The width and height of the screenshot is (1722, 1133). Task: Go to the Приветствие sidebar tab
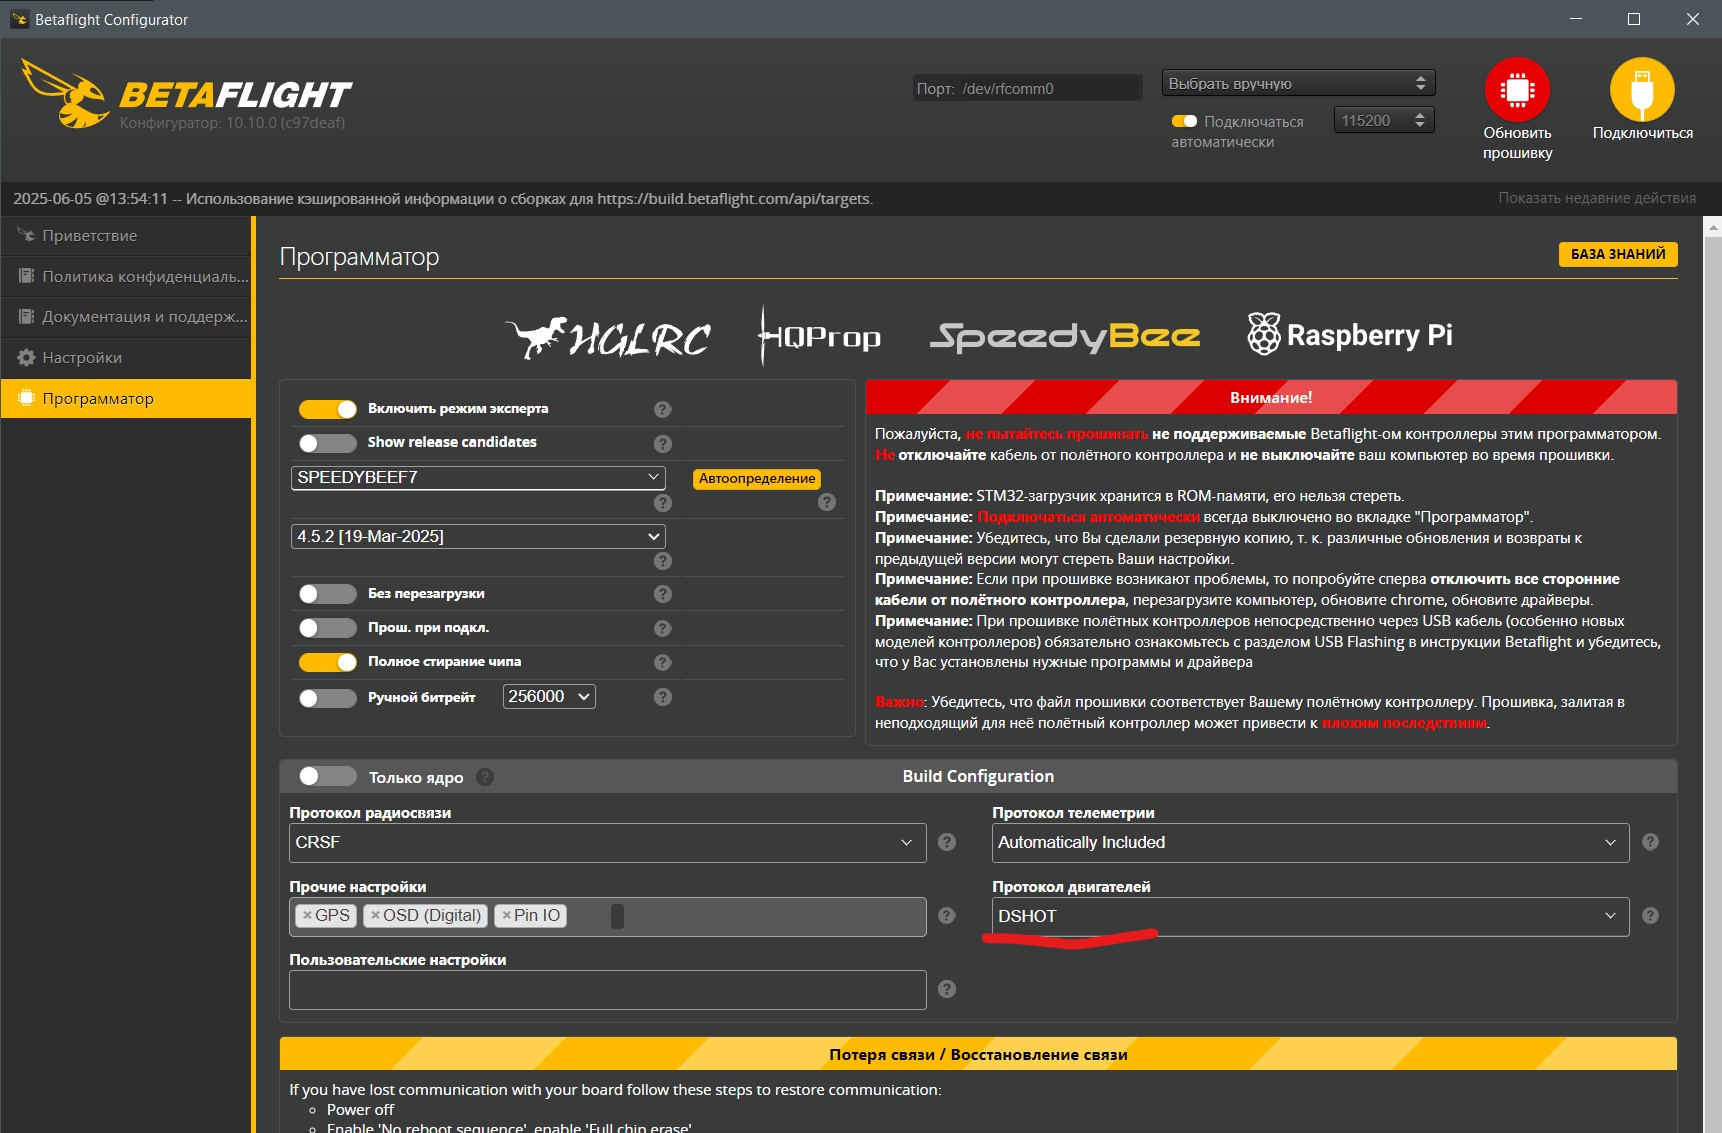pos(89,236)
